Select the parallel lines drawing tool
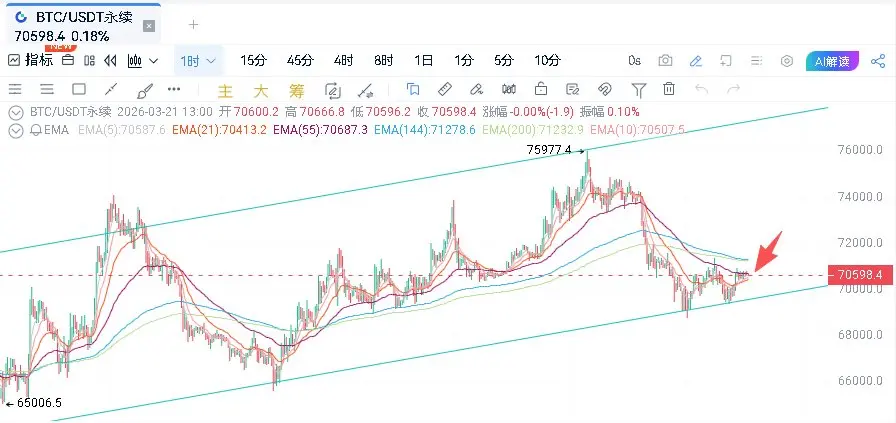896x423 pixels. (x=47, y=89)
